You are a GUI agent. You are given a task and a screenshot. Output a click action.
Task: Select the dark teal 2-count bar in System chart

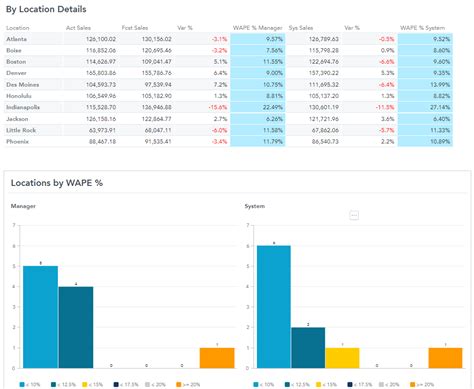(x=308, y=348)
